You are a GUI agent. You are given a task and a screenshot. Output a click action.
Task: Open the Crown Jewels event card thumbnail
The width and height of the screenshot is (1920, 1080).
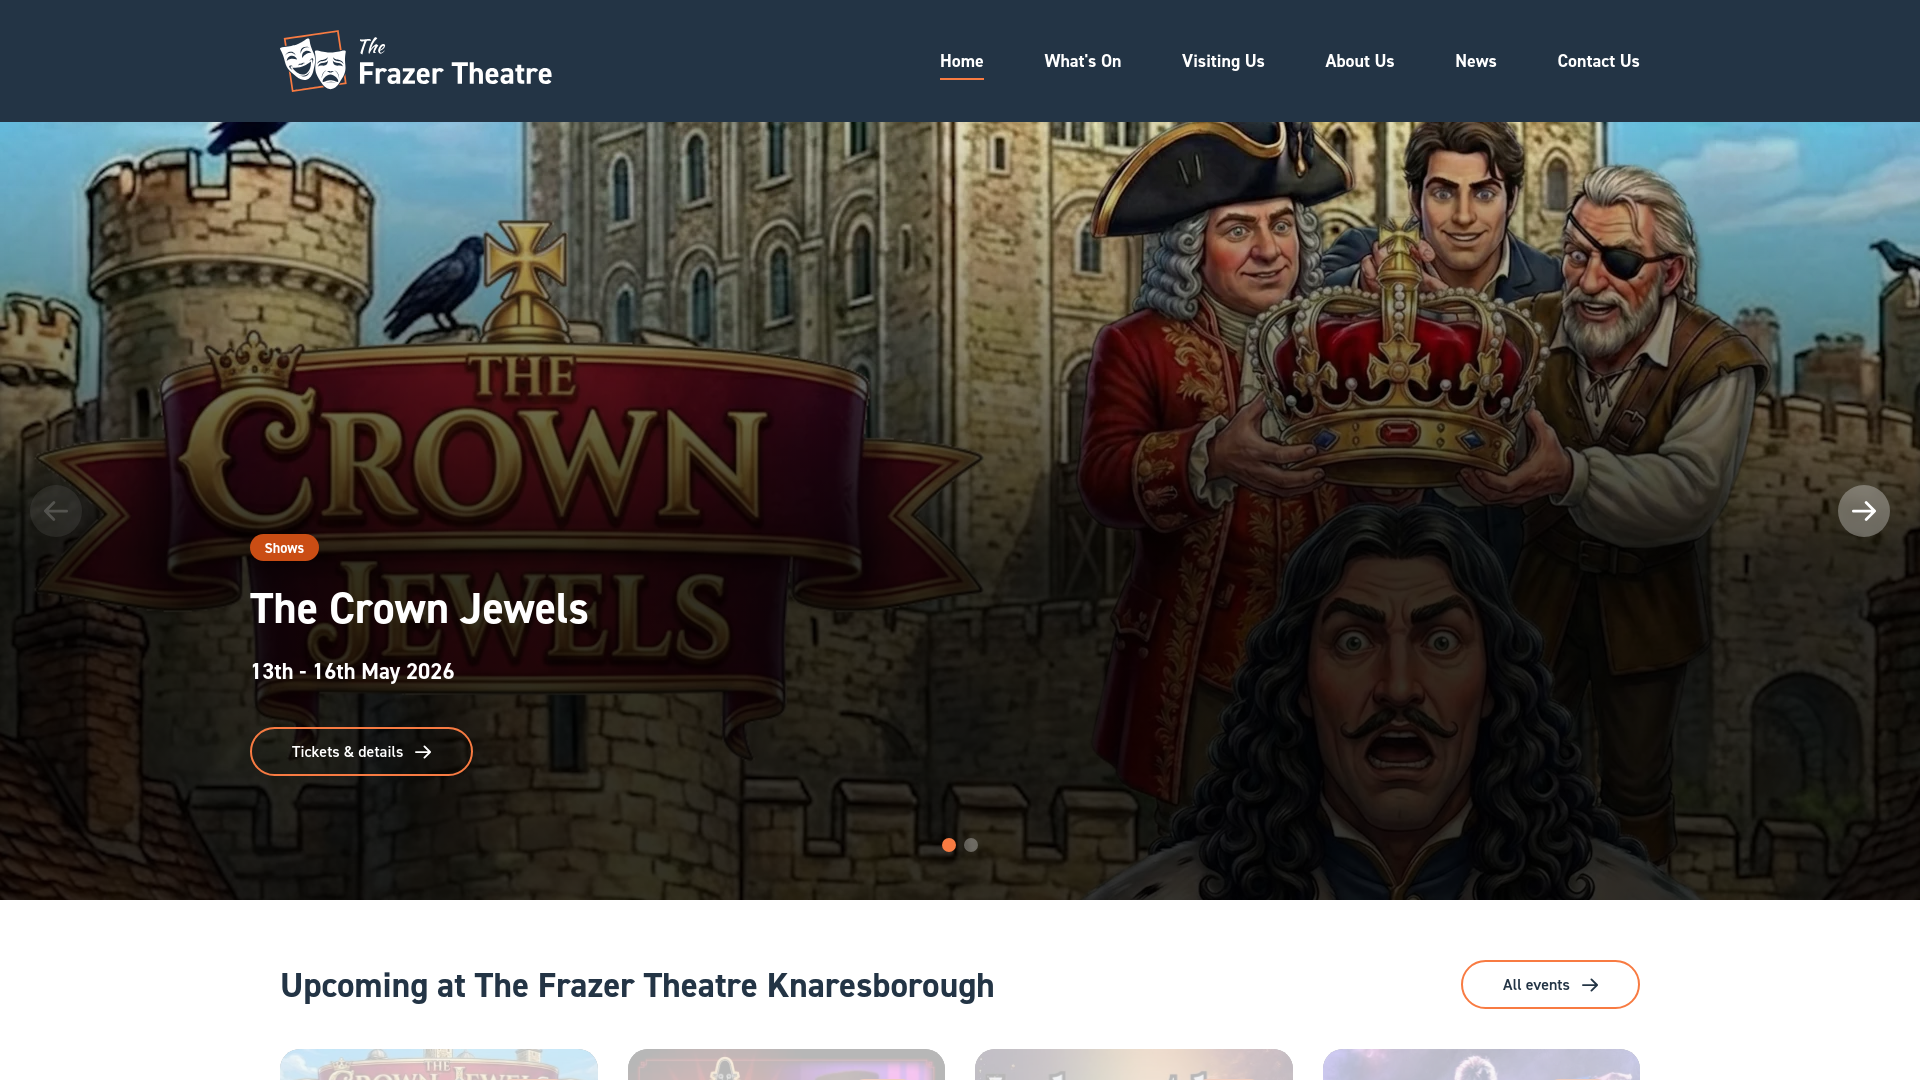click(x=439, y=1064)
